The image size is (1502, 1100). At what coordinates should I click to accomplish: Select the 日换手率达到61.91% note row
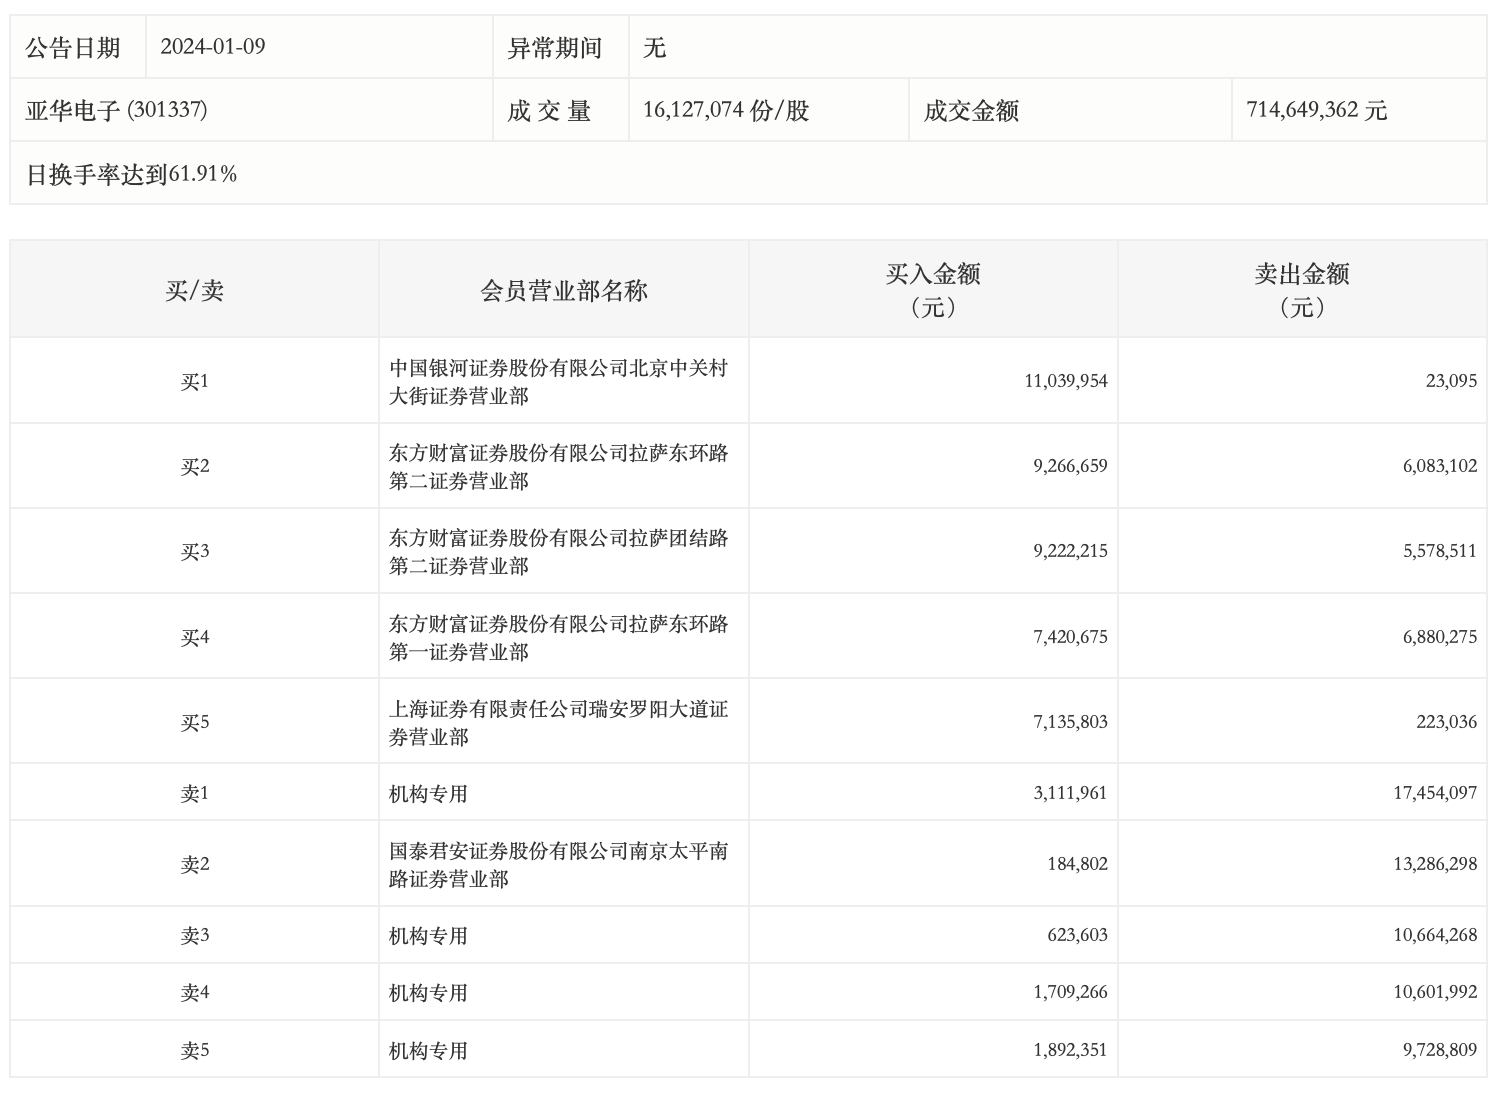pyautogui.click(x=132, y=174)
